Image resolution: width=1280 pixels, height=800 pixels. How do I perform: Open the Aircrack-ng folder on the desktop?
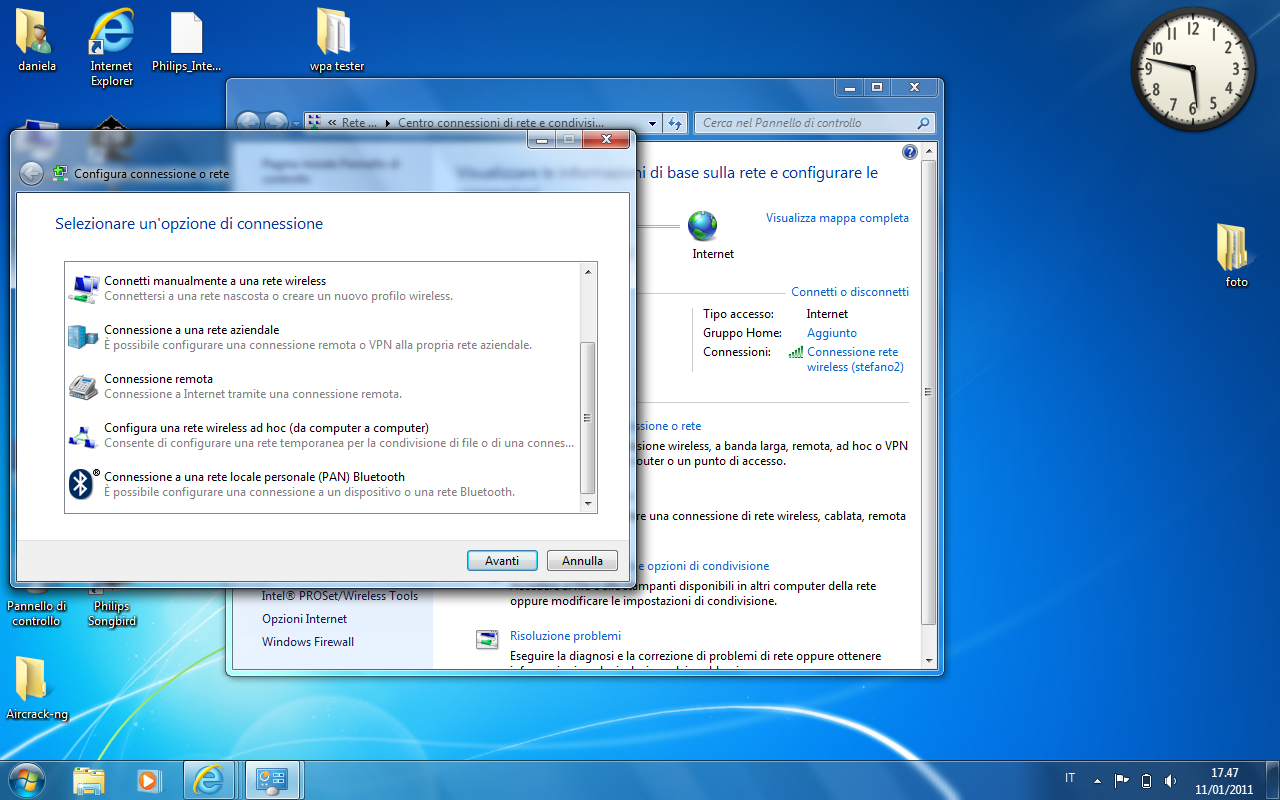coord(37,689)
